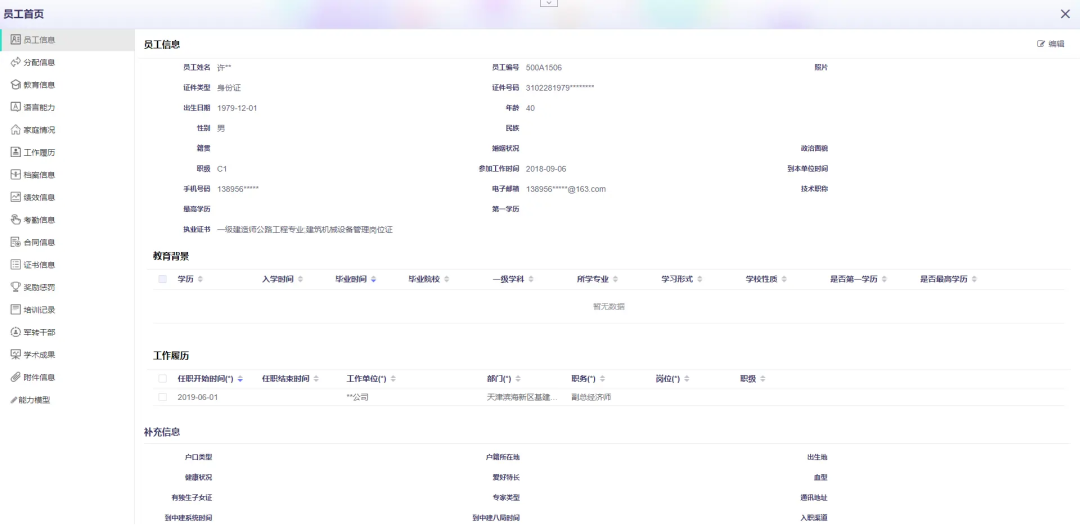Sort education table by 学习形式

(x=699, y=279)
